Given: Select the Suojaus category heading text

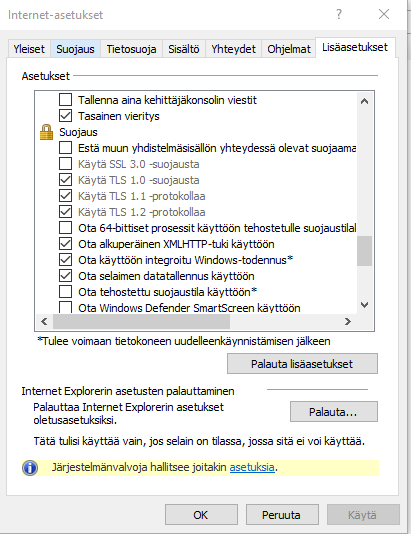Looking at the screenshot, I should (78, 132).
